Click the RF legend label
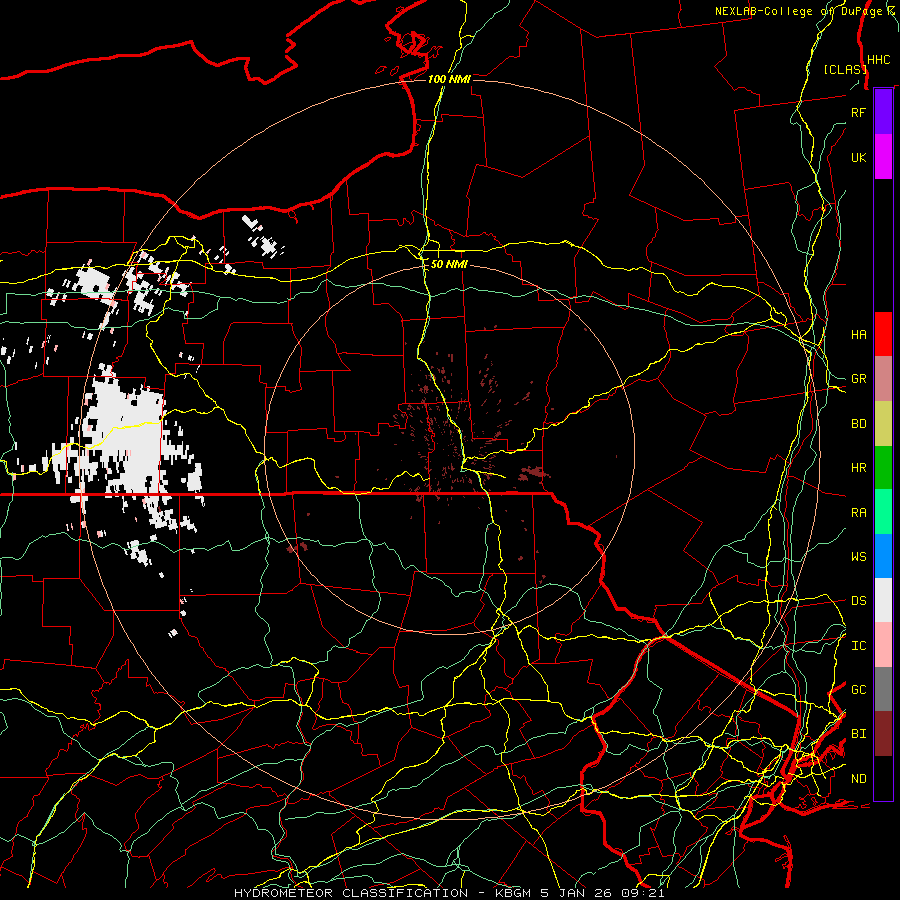The height and width of the screenshot is (900, 900). (x=858, y=112)
